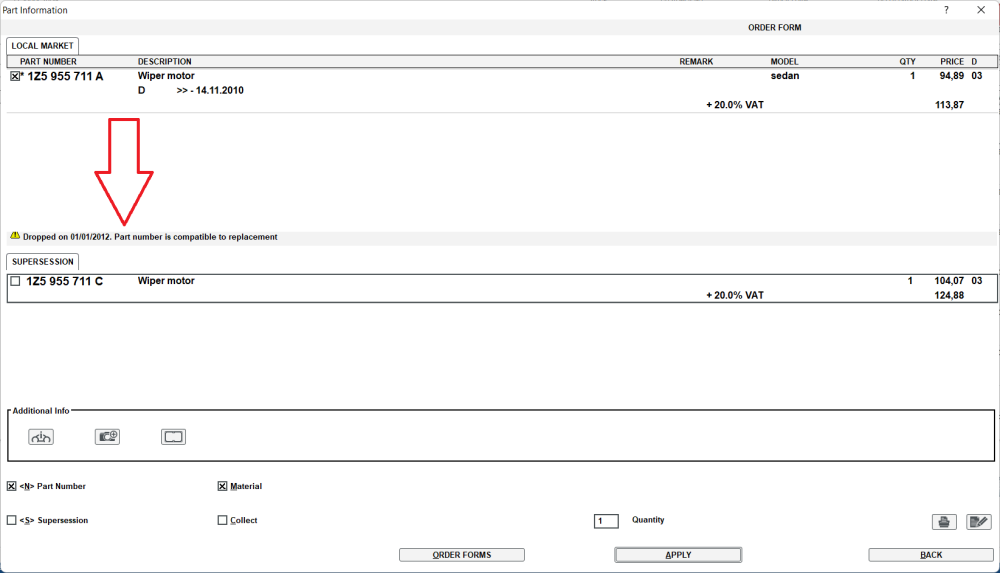This screenshot has width=1000, height=573.
Task: Open the blank frame icon in Additional Info
Action: [x=173, y=437]
